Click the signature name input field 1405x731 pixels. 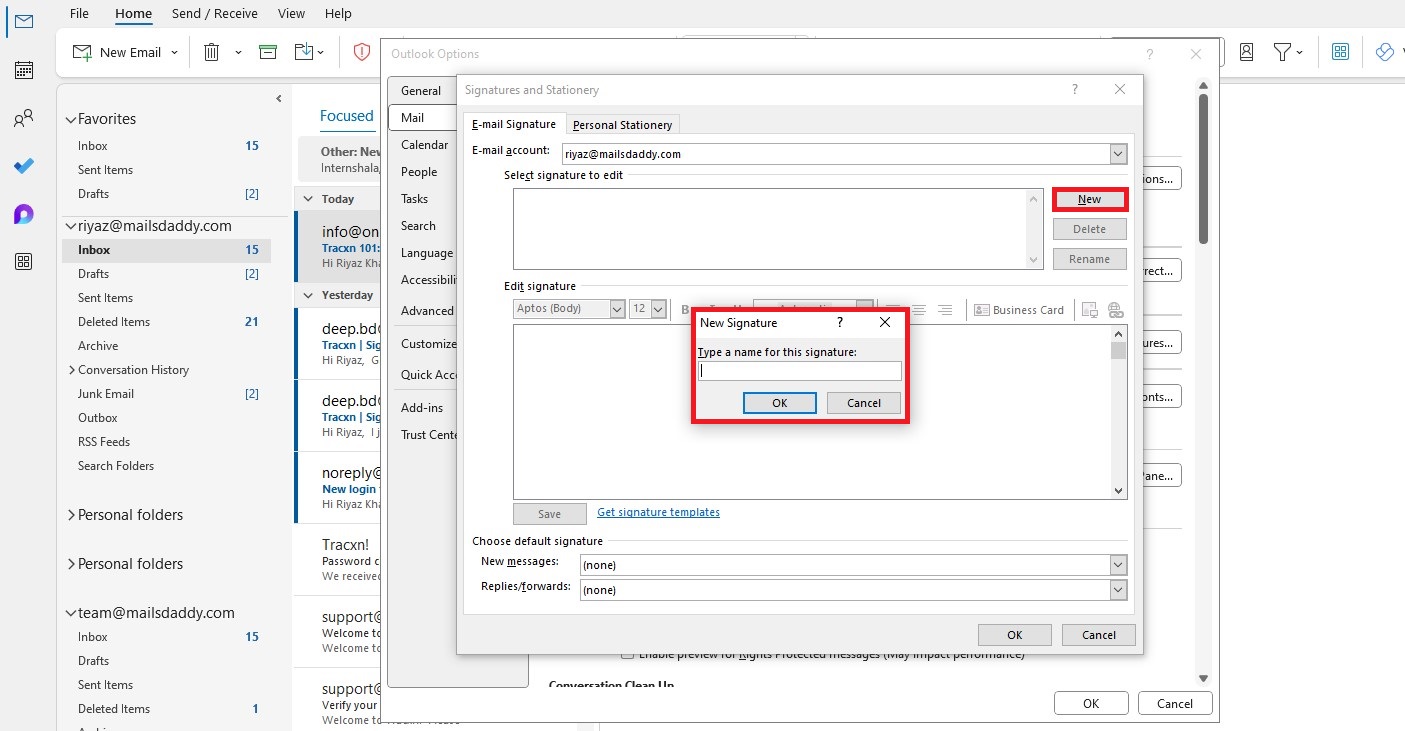pyautogui.click(x=800, y=371)
